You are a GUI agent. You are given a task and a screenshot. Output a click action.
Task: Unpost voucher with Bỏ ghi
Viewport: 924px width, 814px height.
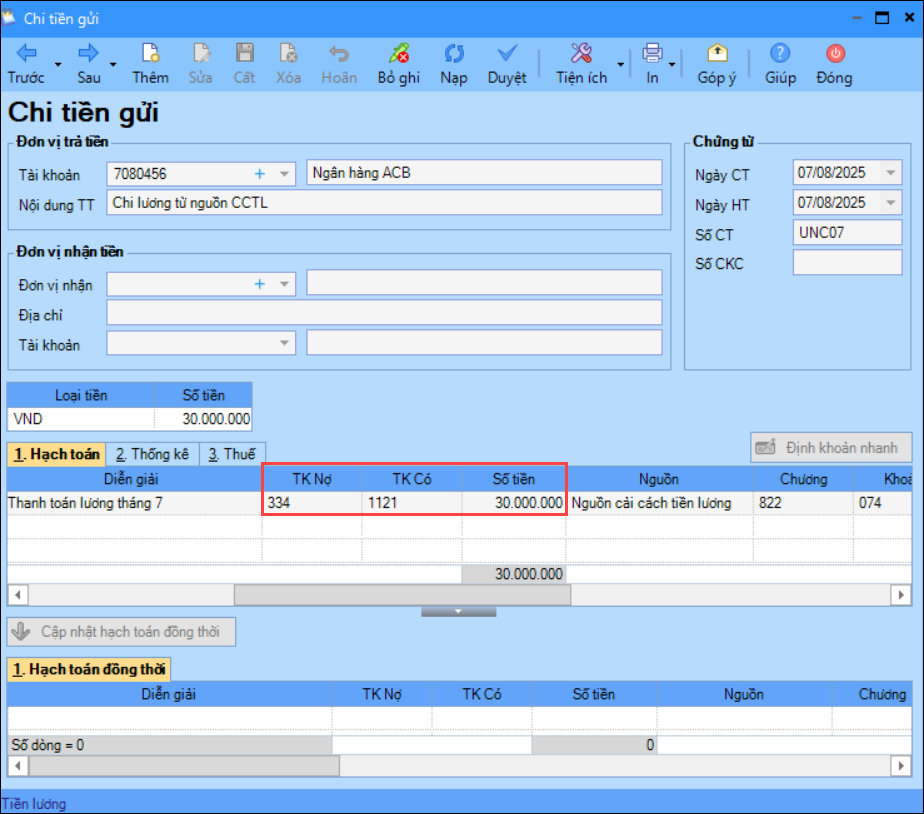399,64
